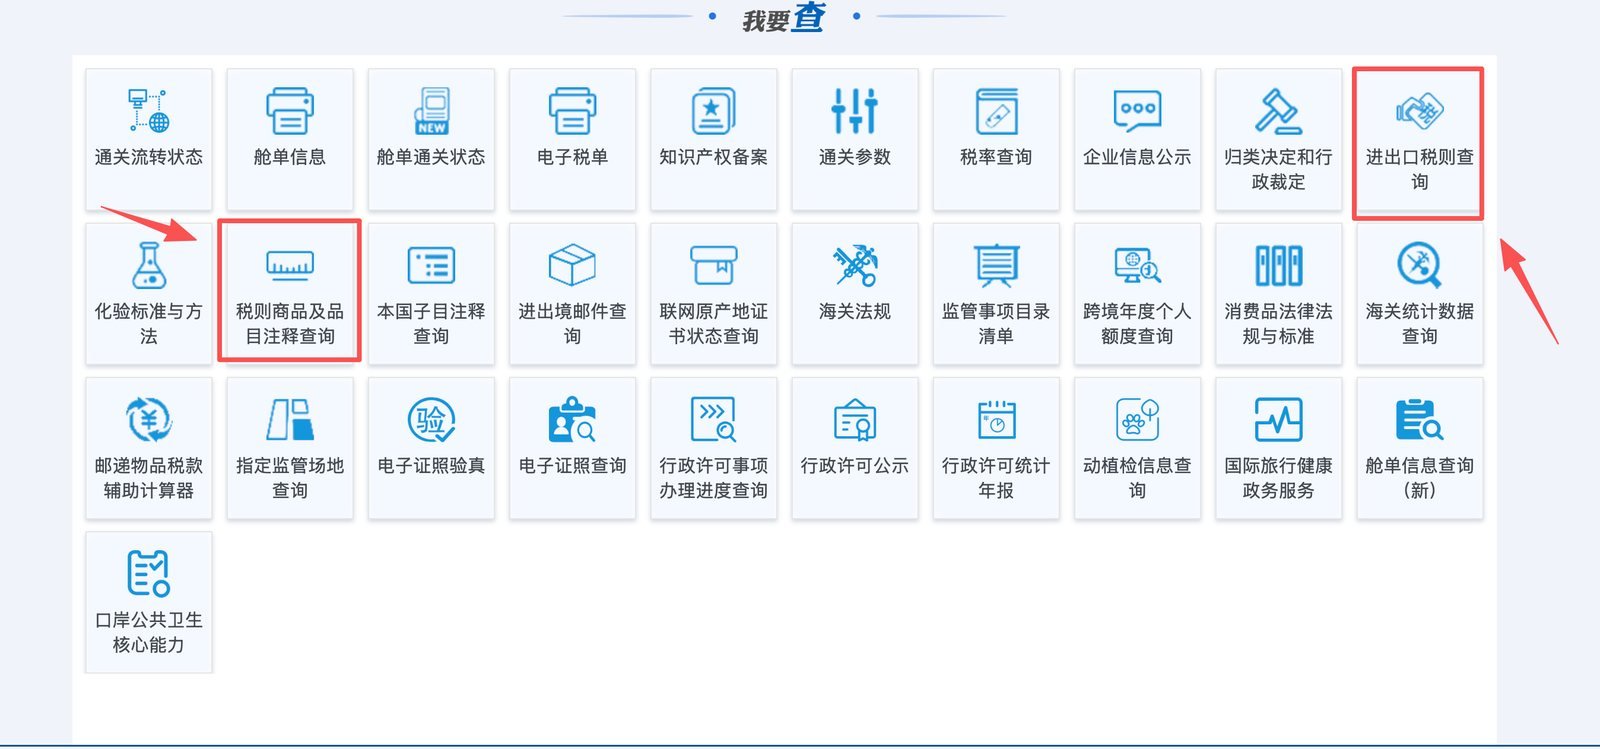Click the 税则商品及品目注释查询 ruler icon

pyautogui.click(x=290, y=265)
